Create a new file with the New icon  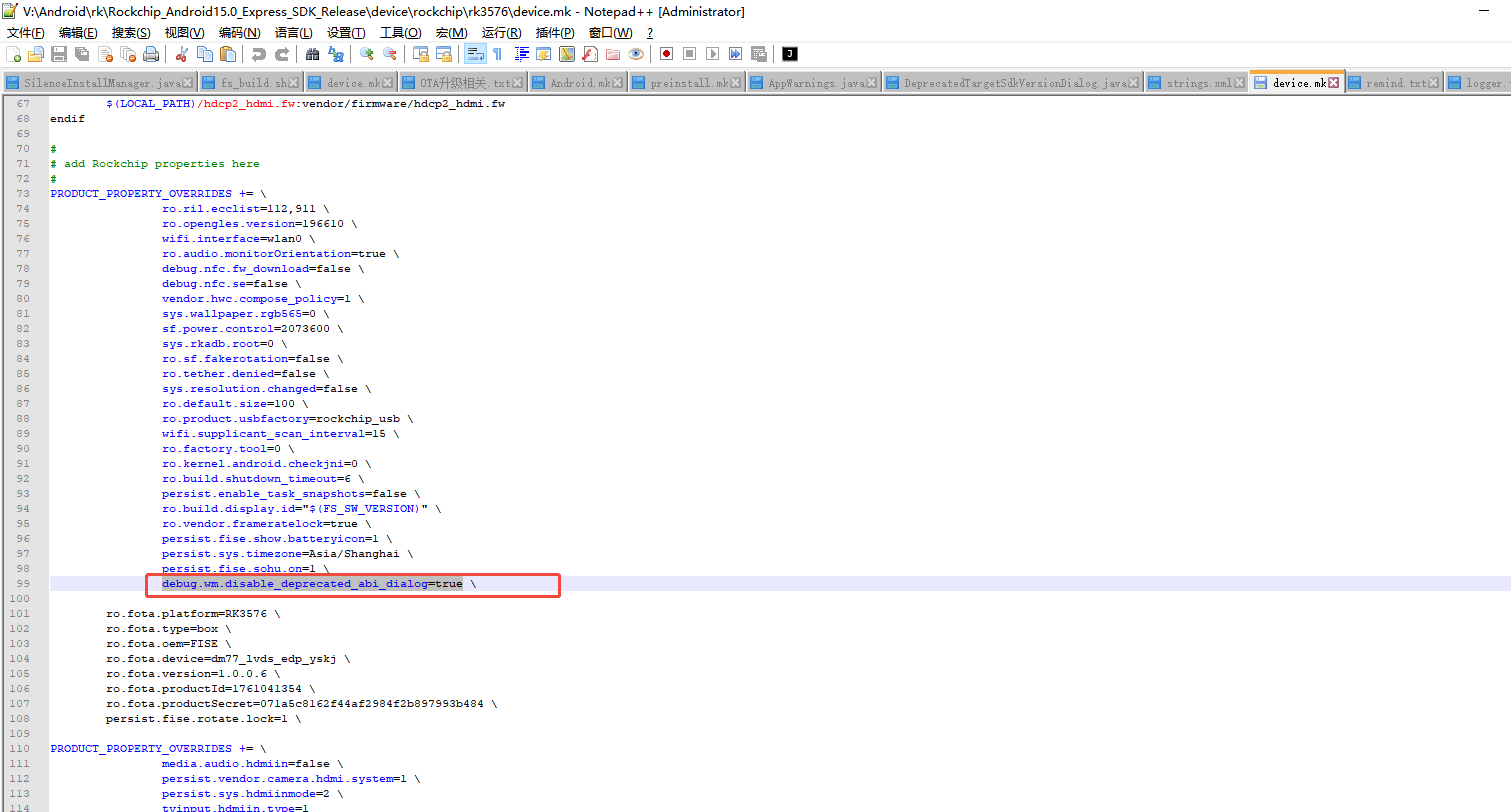click(x=14, y=54)
